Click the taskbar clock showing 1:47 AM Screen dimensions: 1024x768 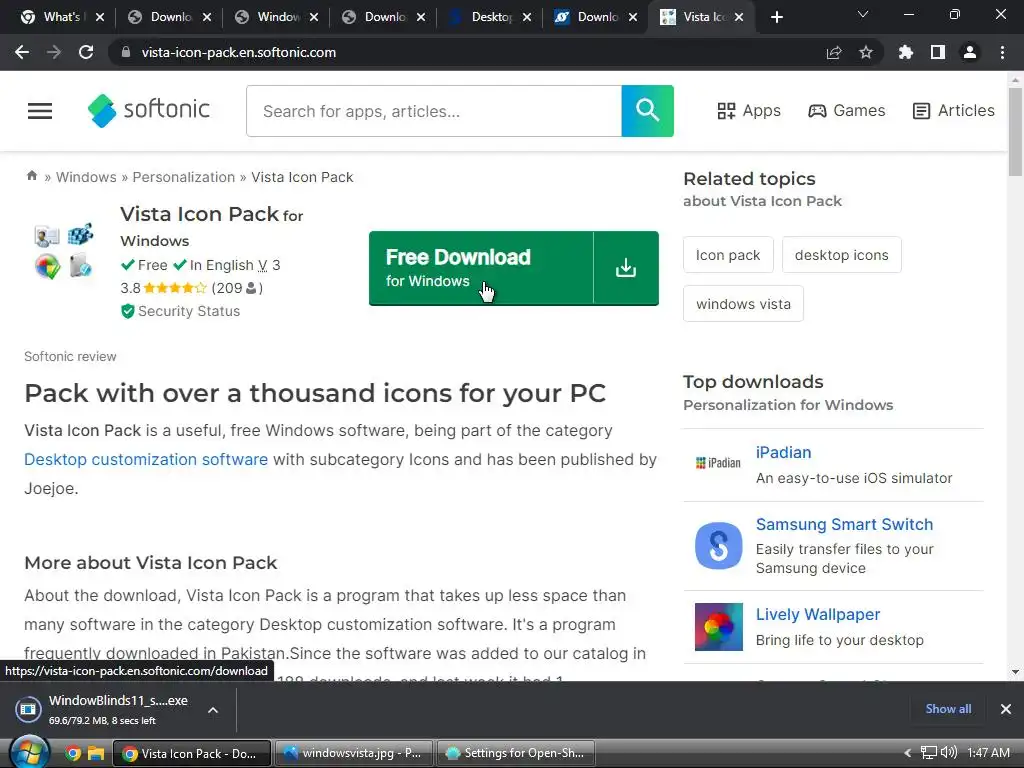988,753
